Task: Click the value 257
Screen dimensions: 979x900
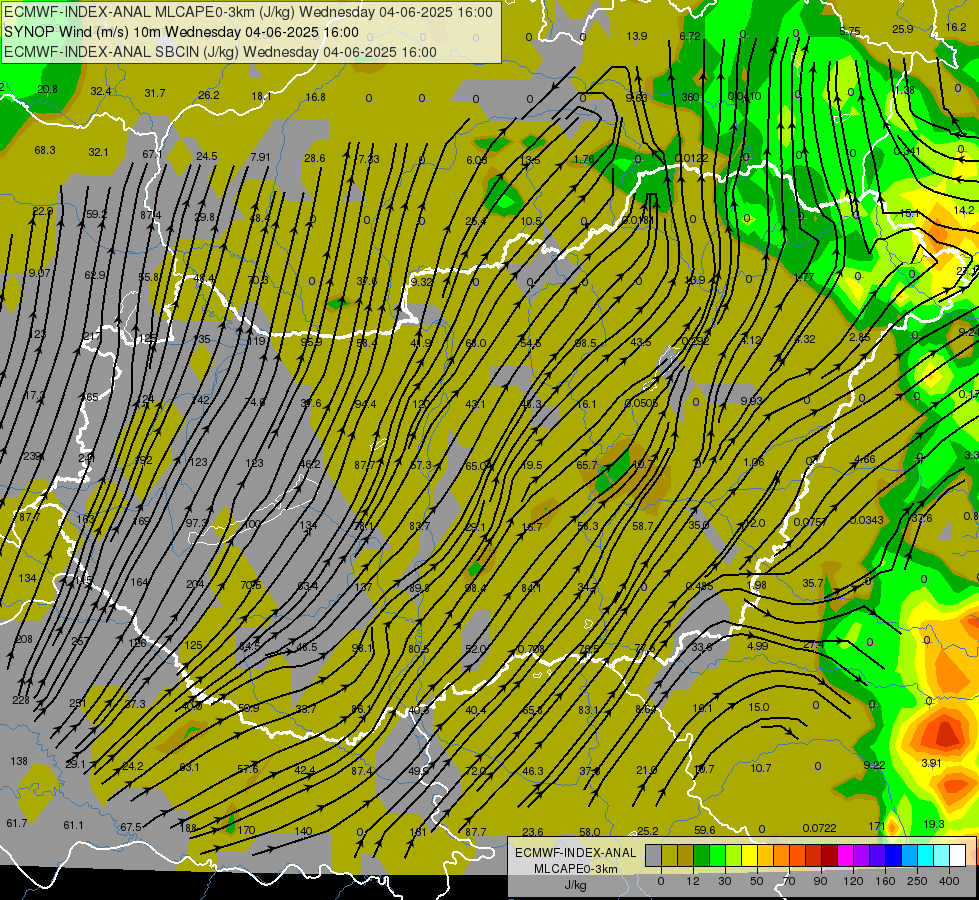Action: coord(80,641)
